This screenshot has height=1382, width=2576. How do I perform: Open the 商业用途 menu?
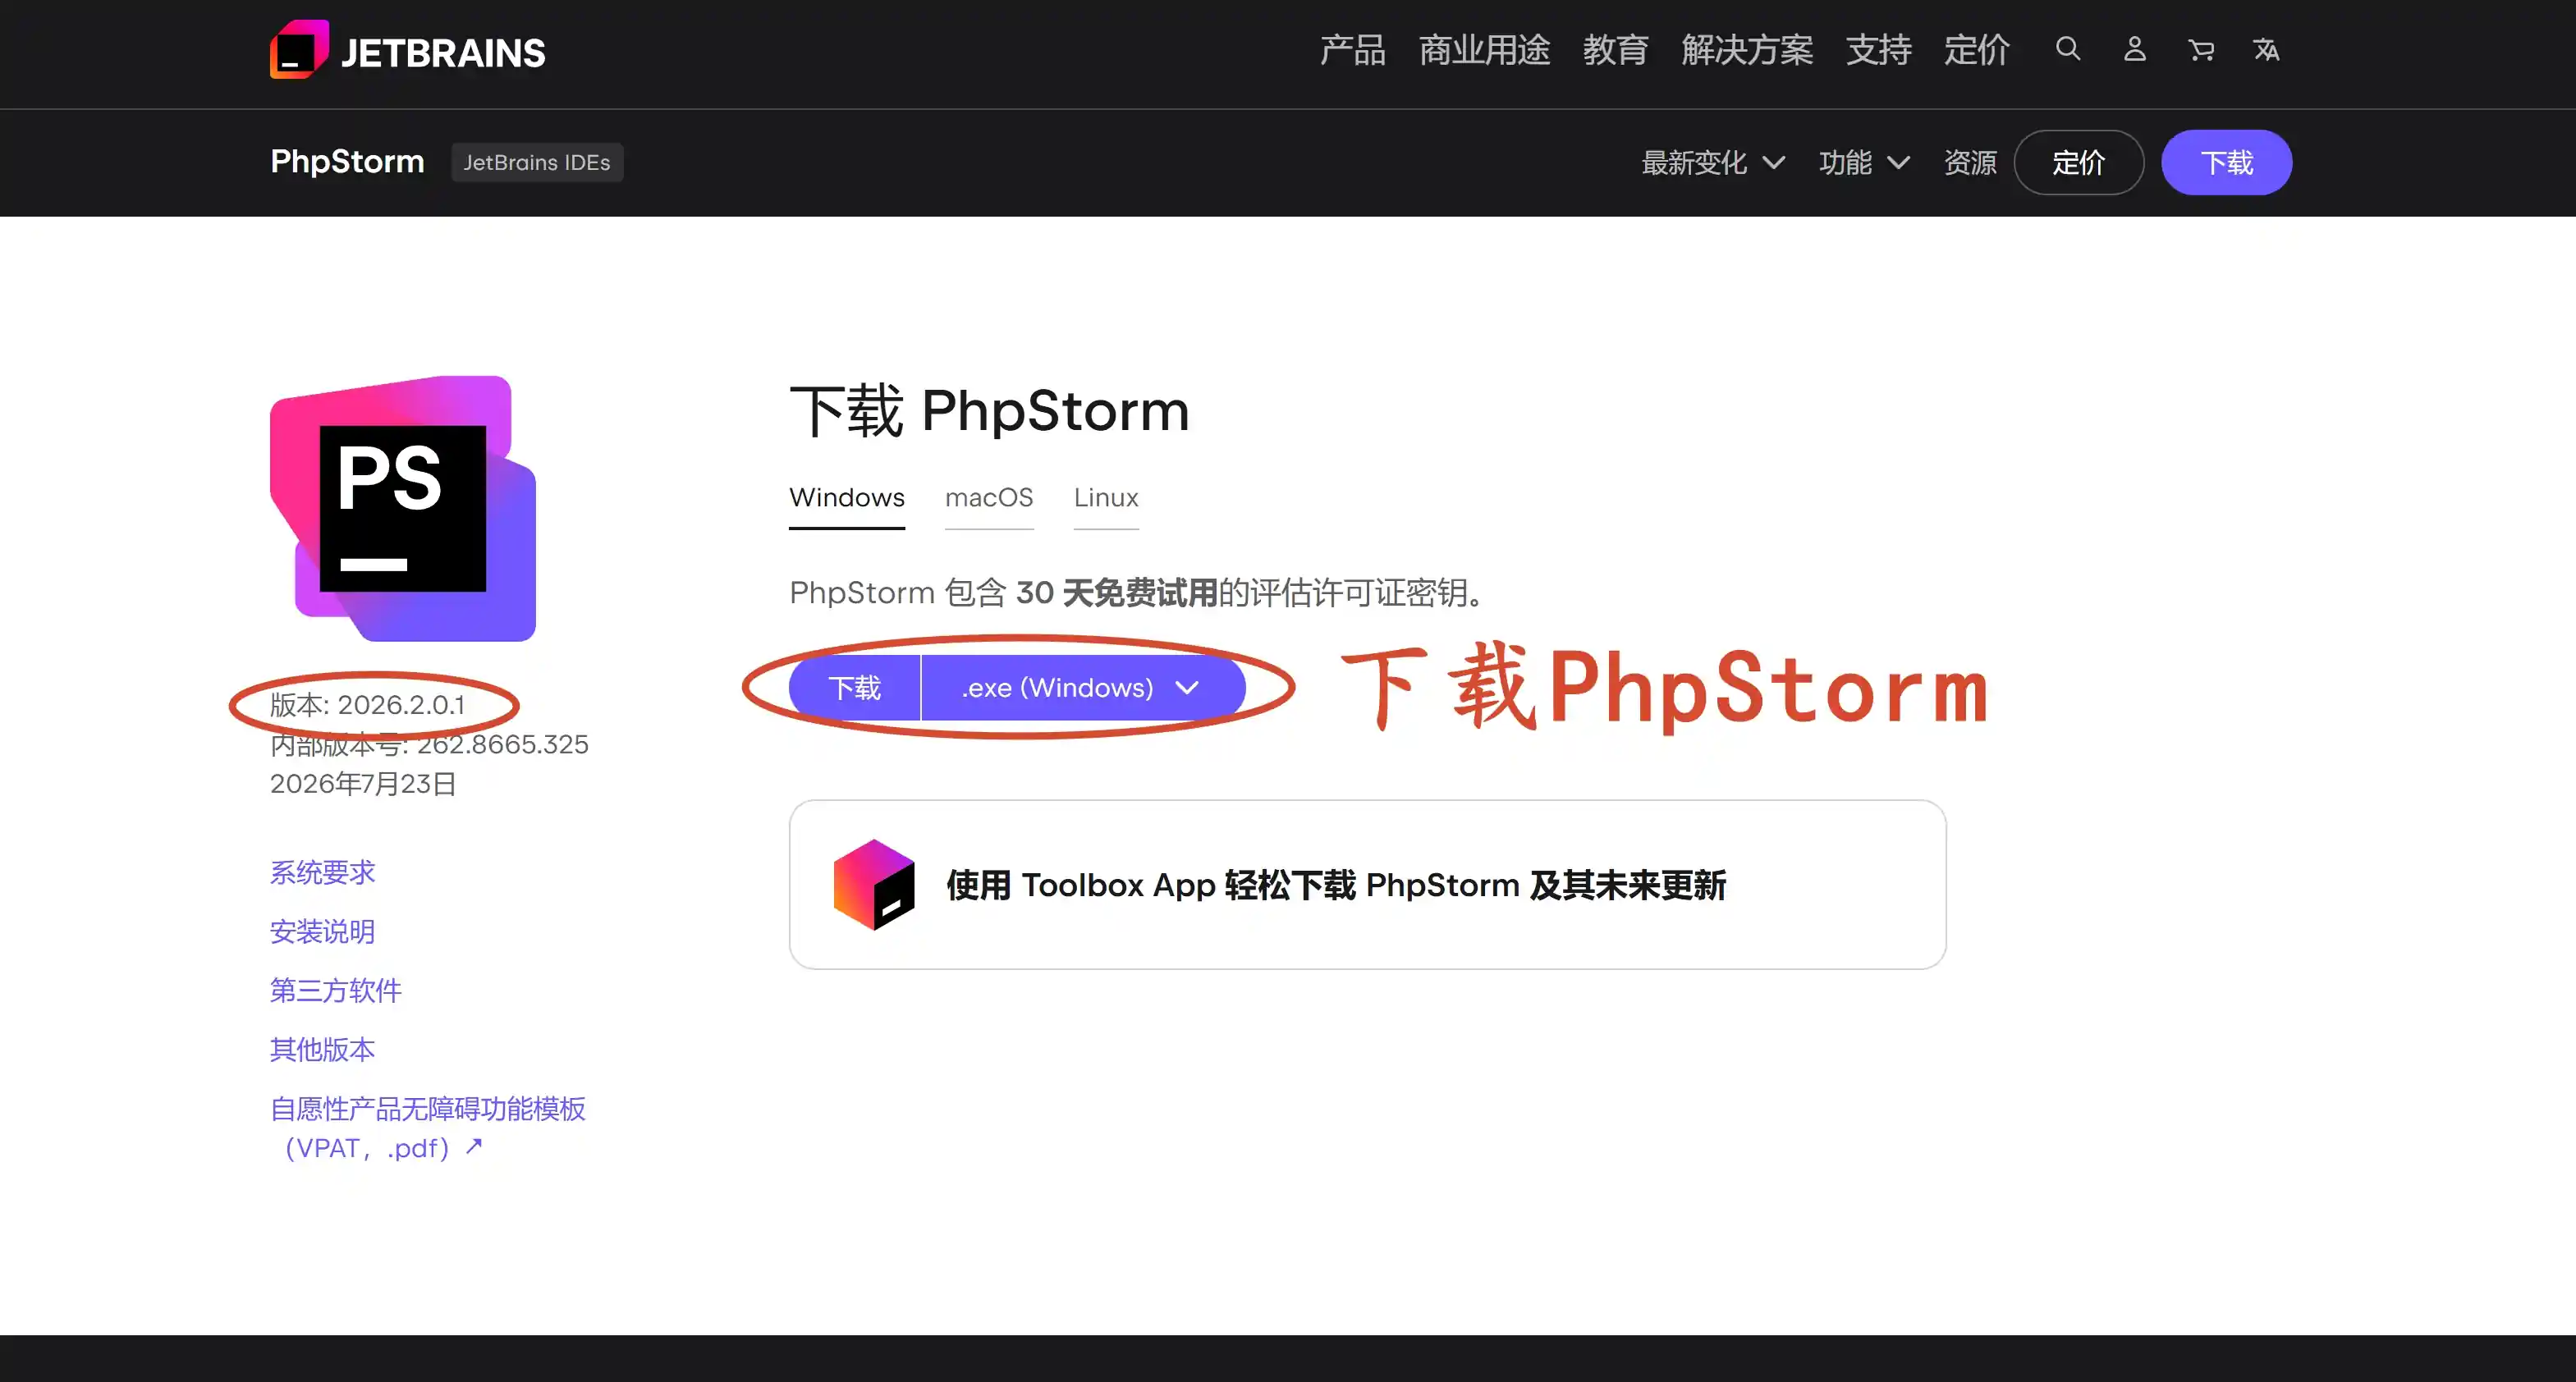1484,49
